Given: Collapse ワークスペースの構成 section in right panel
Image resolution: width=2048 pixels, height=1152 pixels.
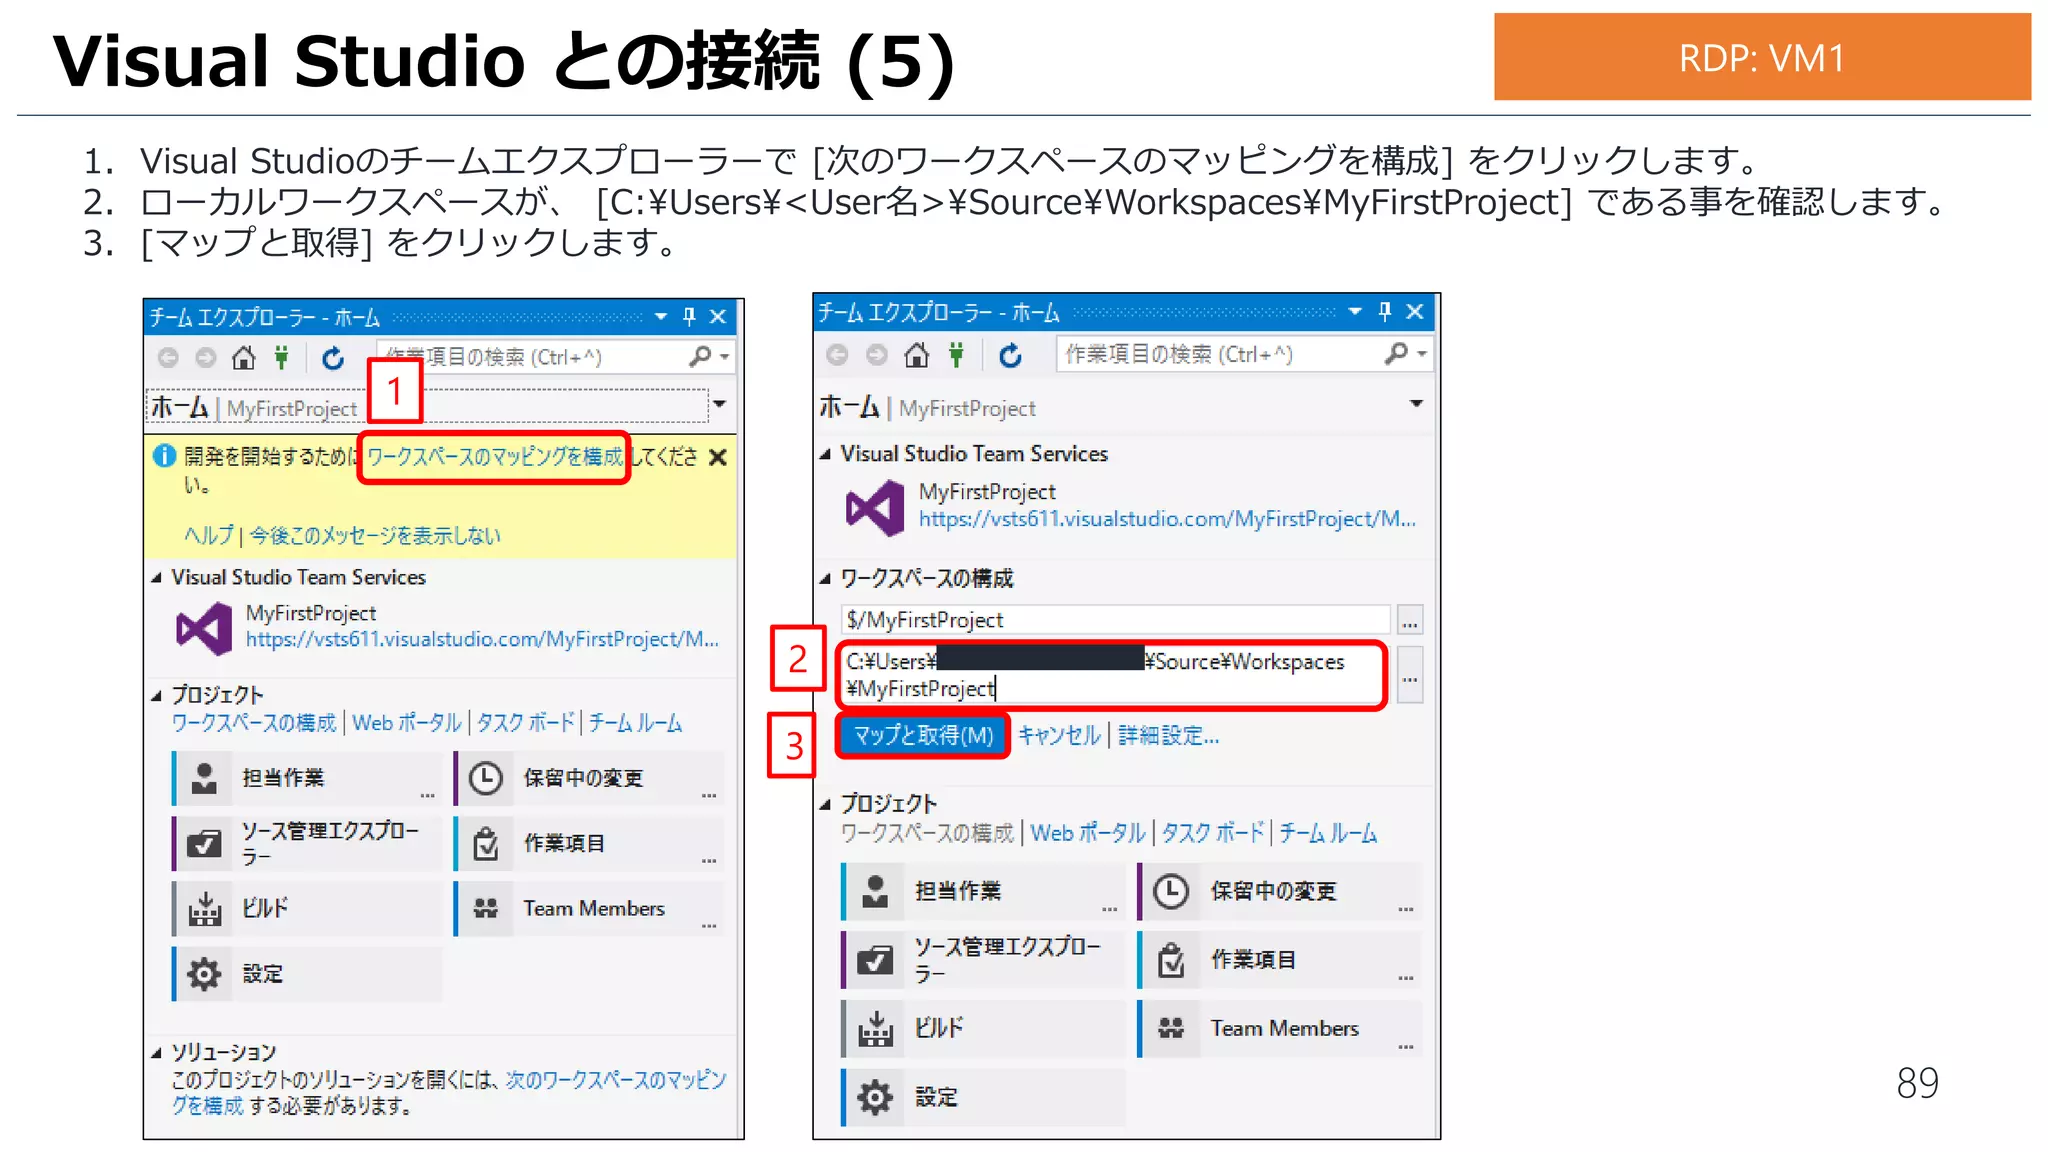Looking at the screenshot, I should point(825,579).
